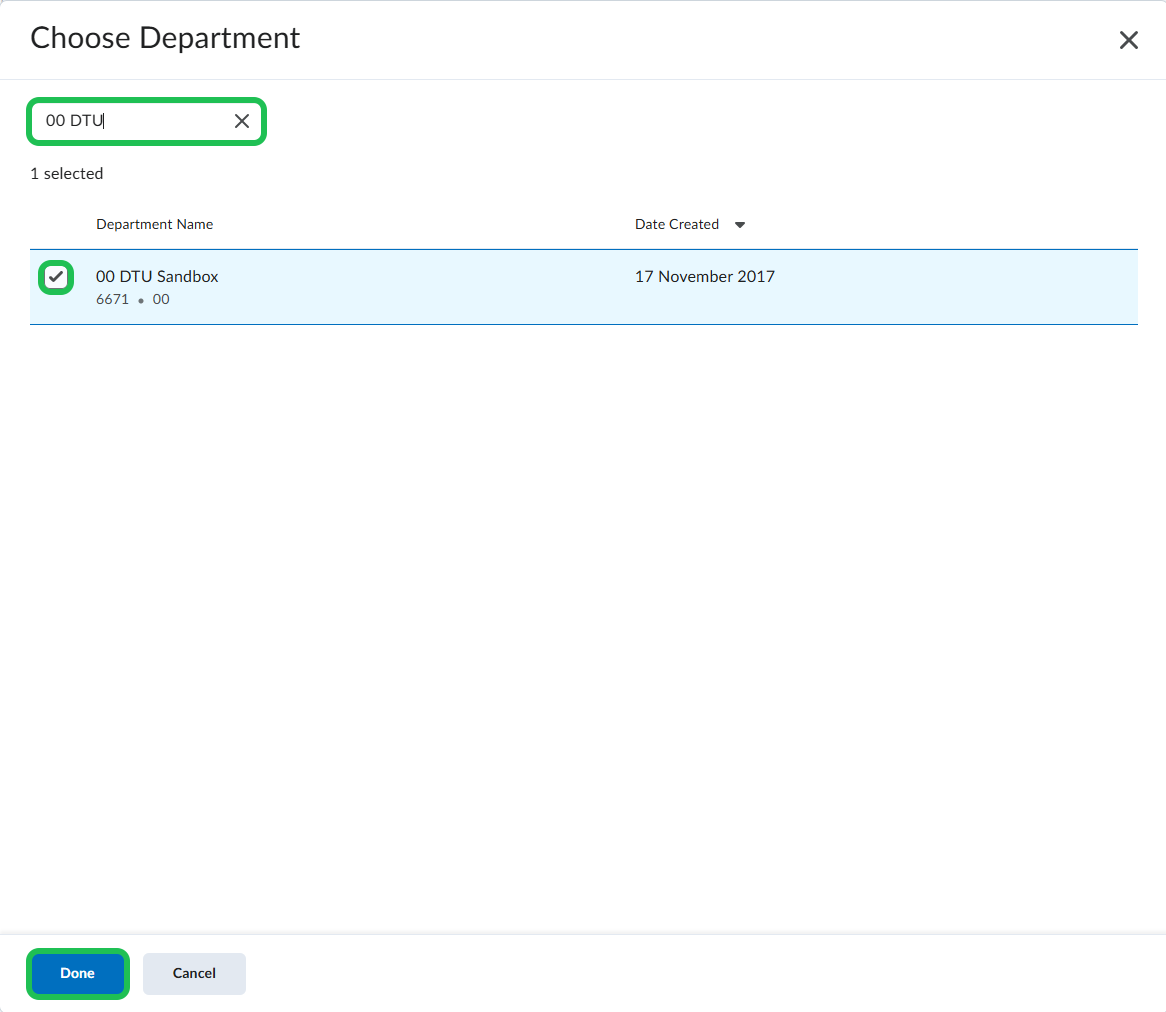The height and width of the screenshot is (1012, 1166).
Task: Click the department code 6671
Action: tap(112, 299)
